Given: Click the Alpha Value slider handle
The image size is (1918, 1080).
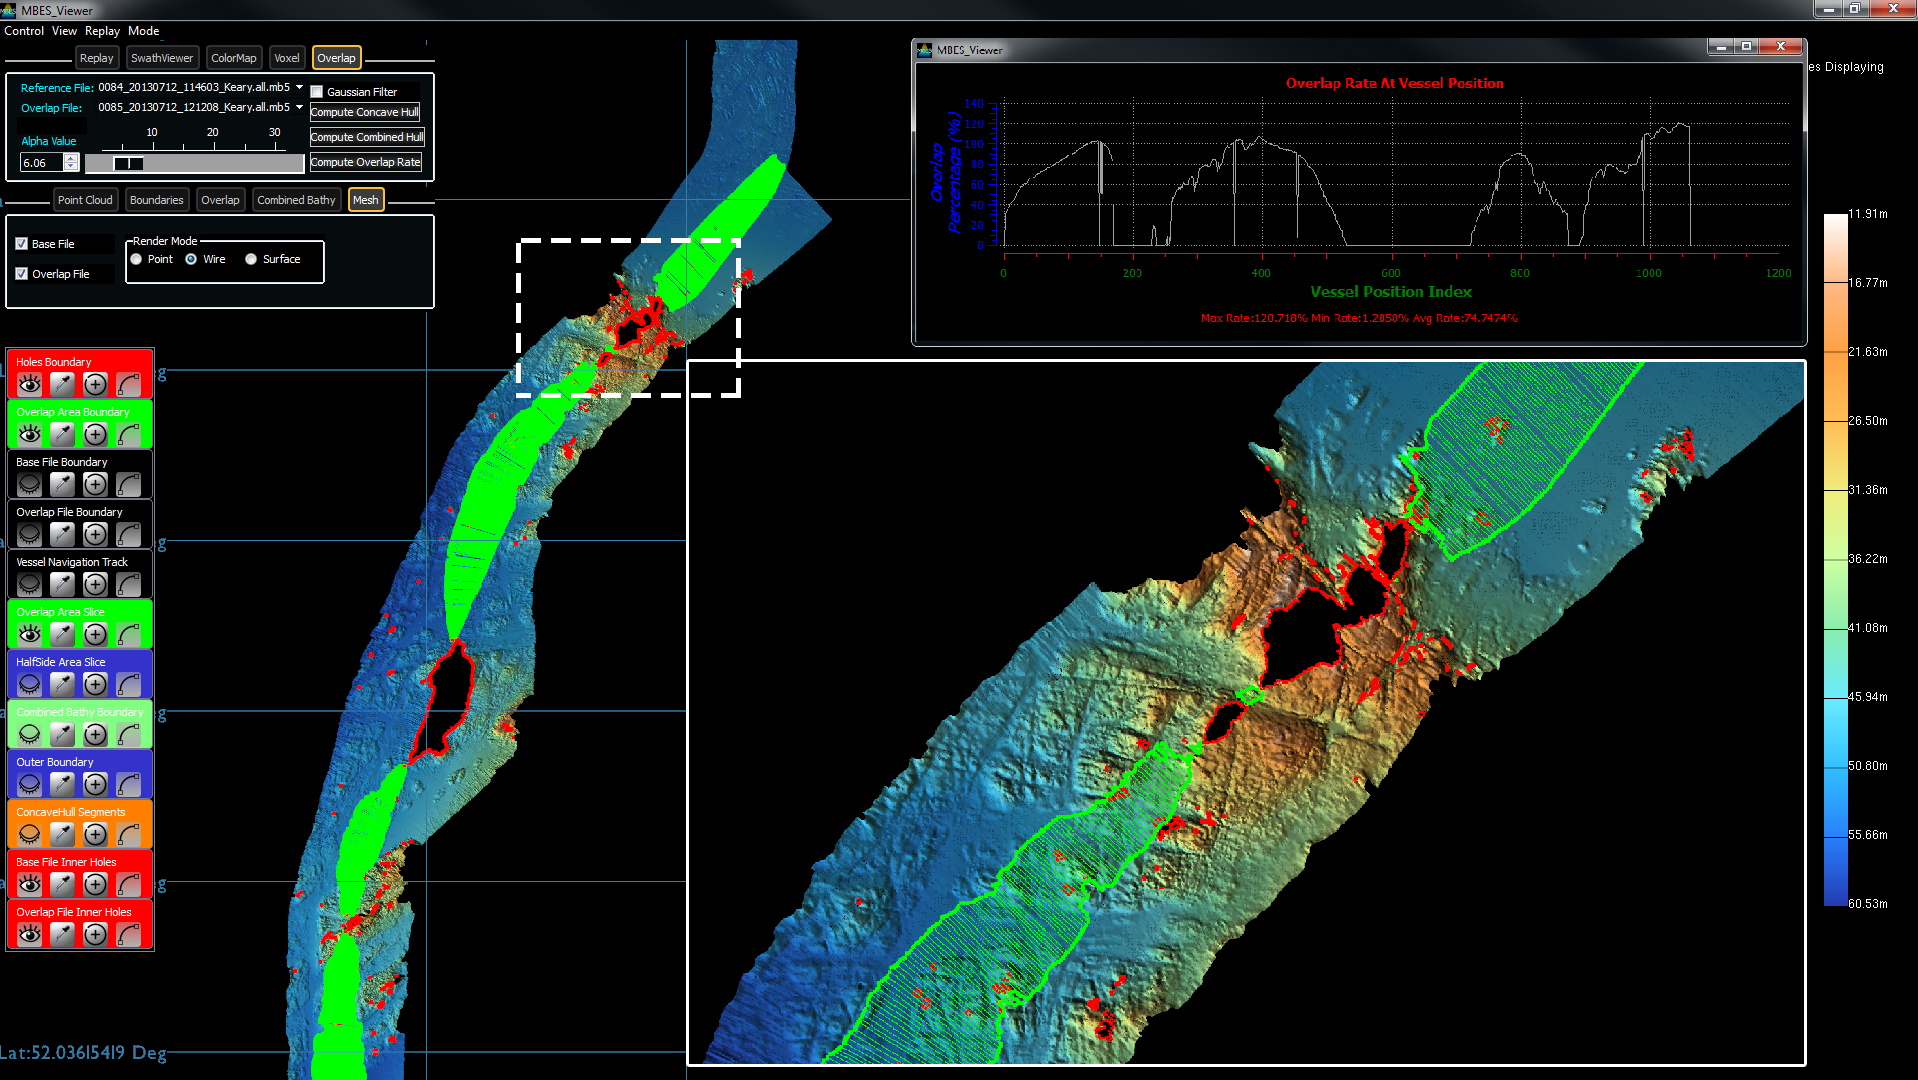Looking at the screenshot, I should (128, 163).
